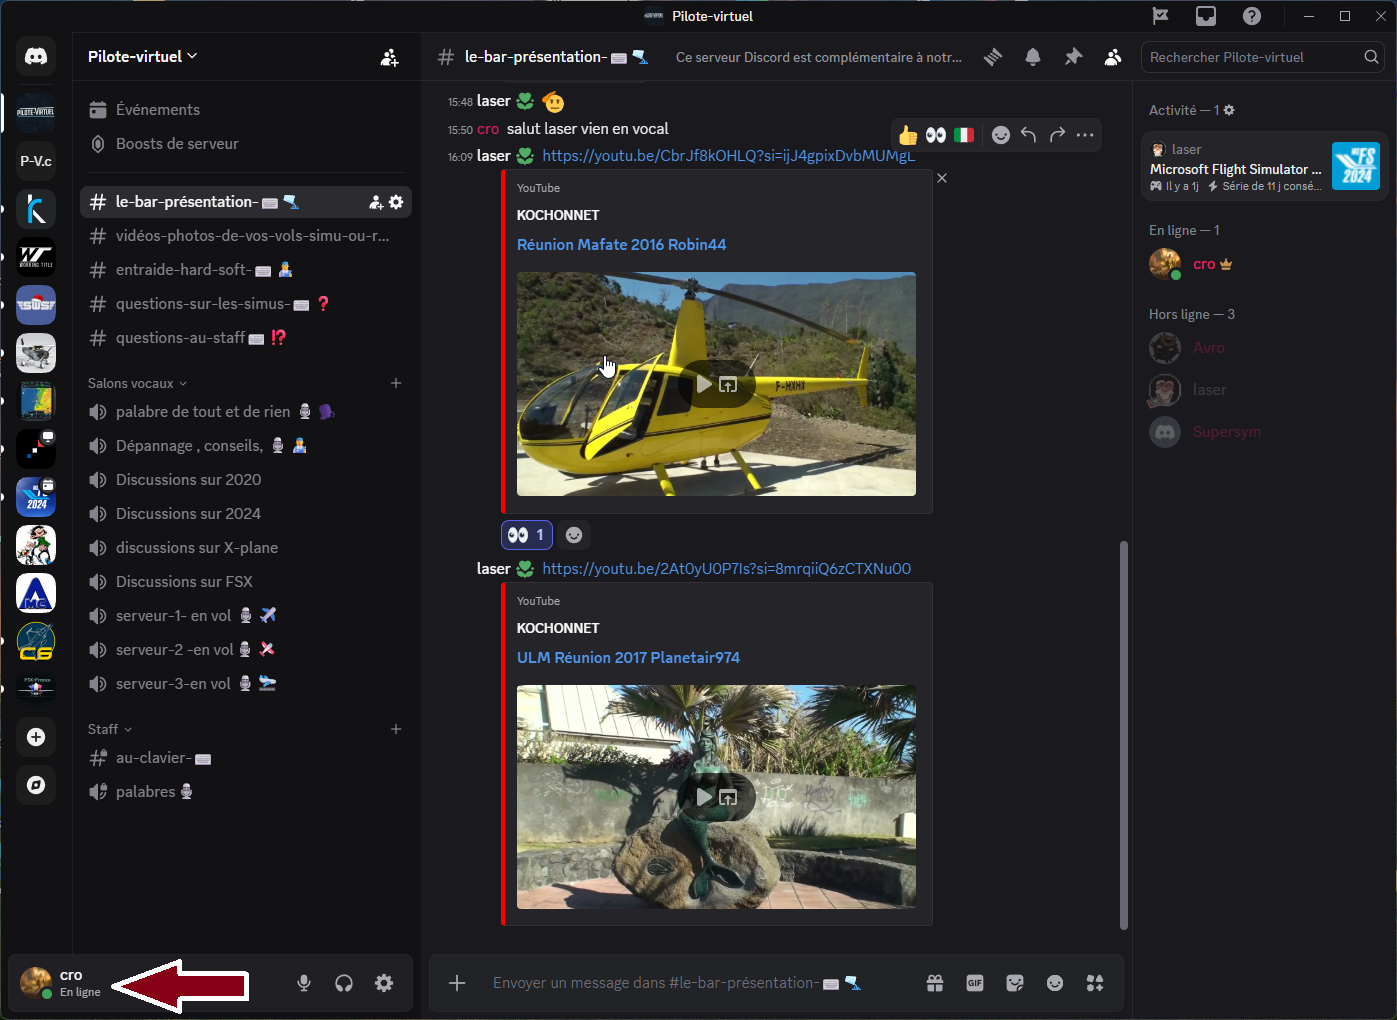Open the Pilote-virtuel server dropdown menu
The width and height of the screenshot is (1397, 1020).
tap(142, 57)
